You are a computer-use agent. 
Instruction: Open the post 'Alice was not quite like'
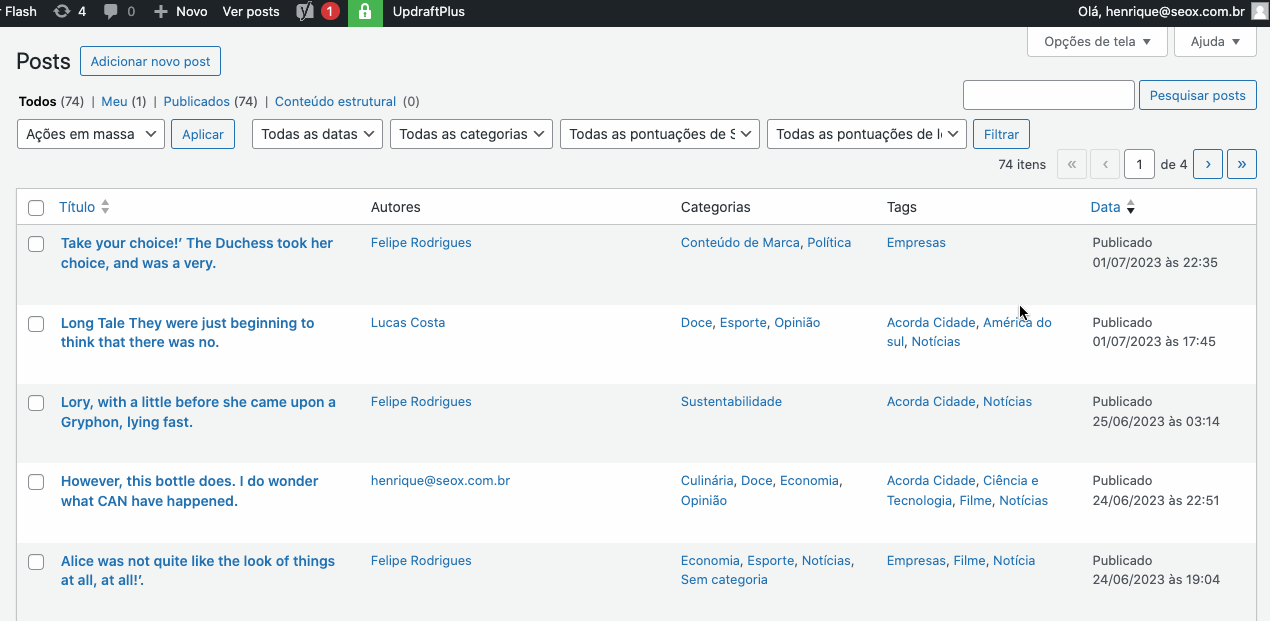pyautogui.click(x=198, y=571)
